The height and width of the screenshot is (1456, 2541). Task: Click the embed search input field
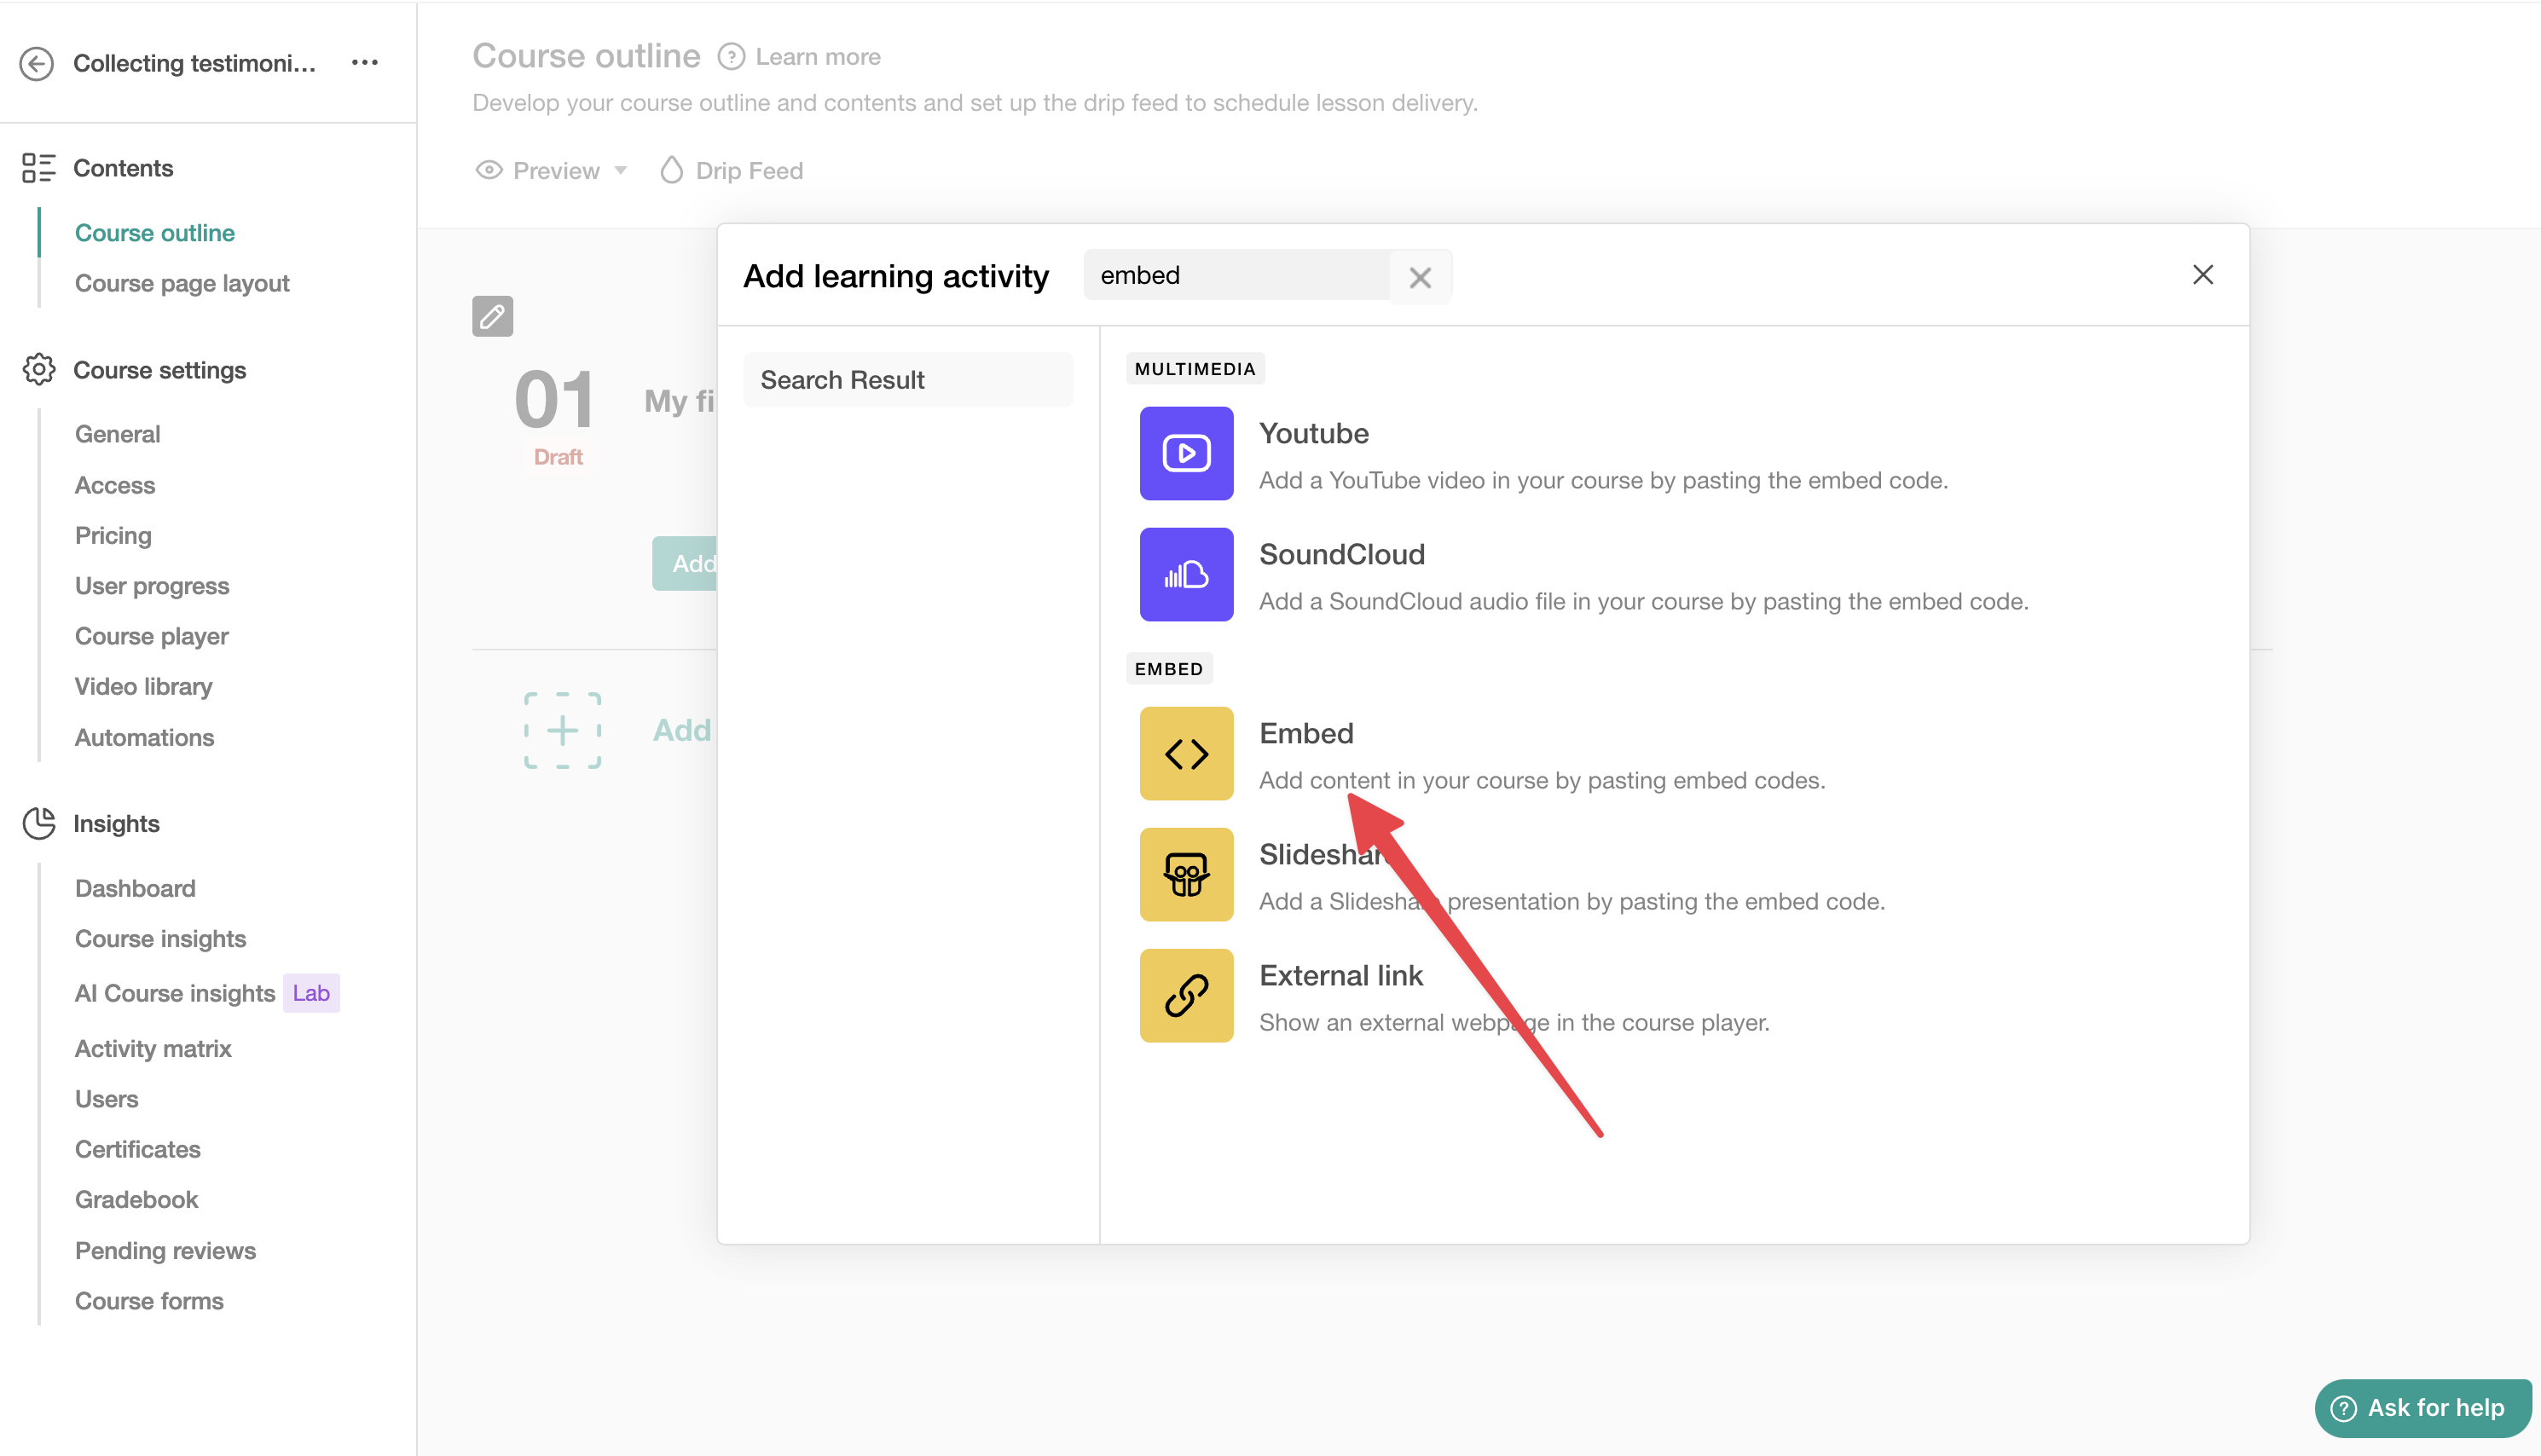coord(1237,275)
